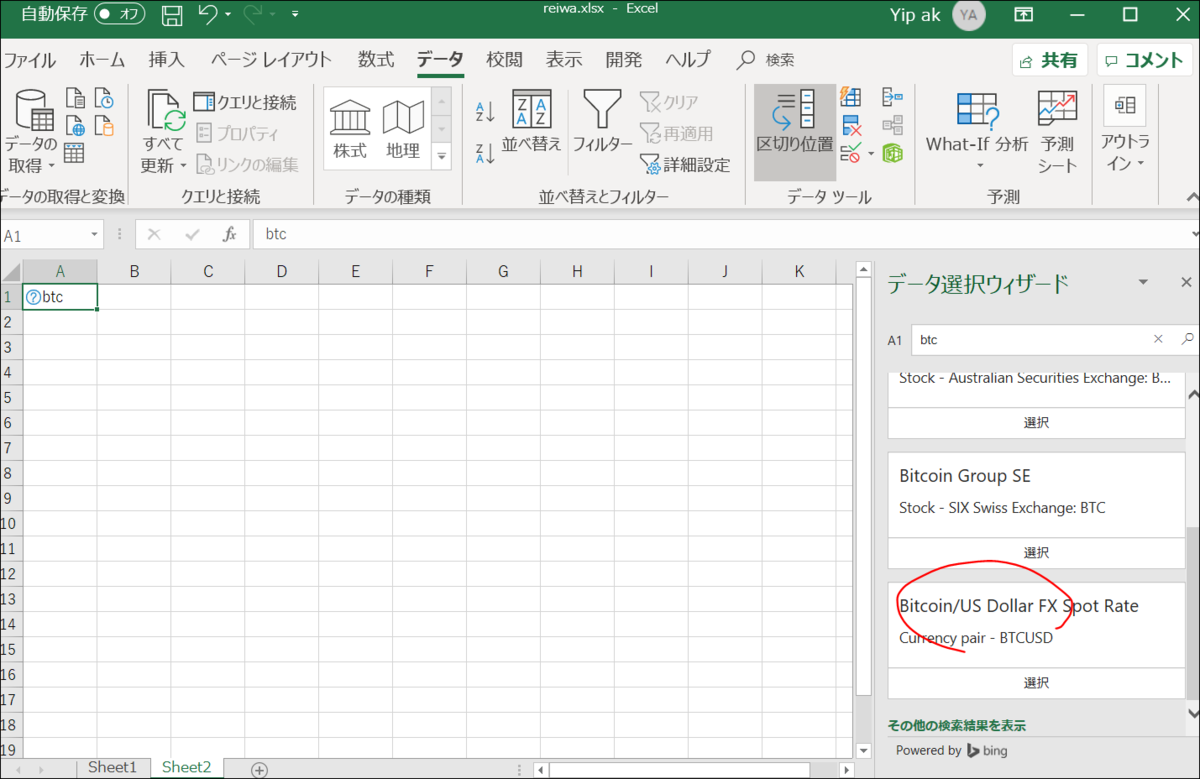1200x779 pixels.
Task: Switch to the 表示 tab
Action: click(564, 60)
